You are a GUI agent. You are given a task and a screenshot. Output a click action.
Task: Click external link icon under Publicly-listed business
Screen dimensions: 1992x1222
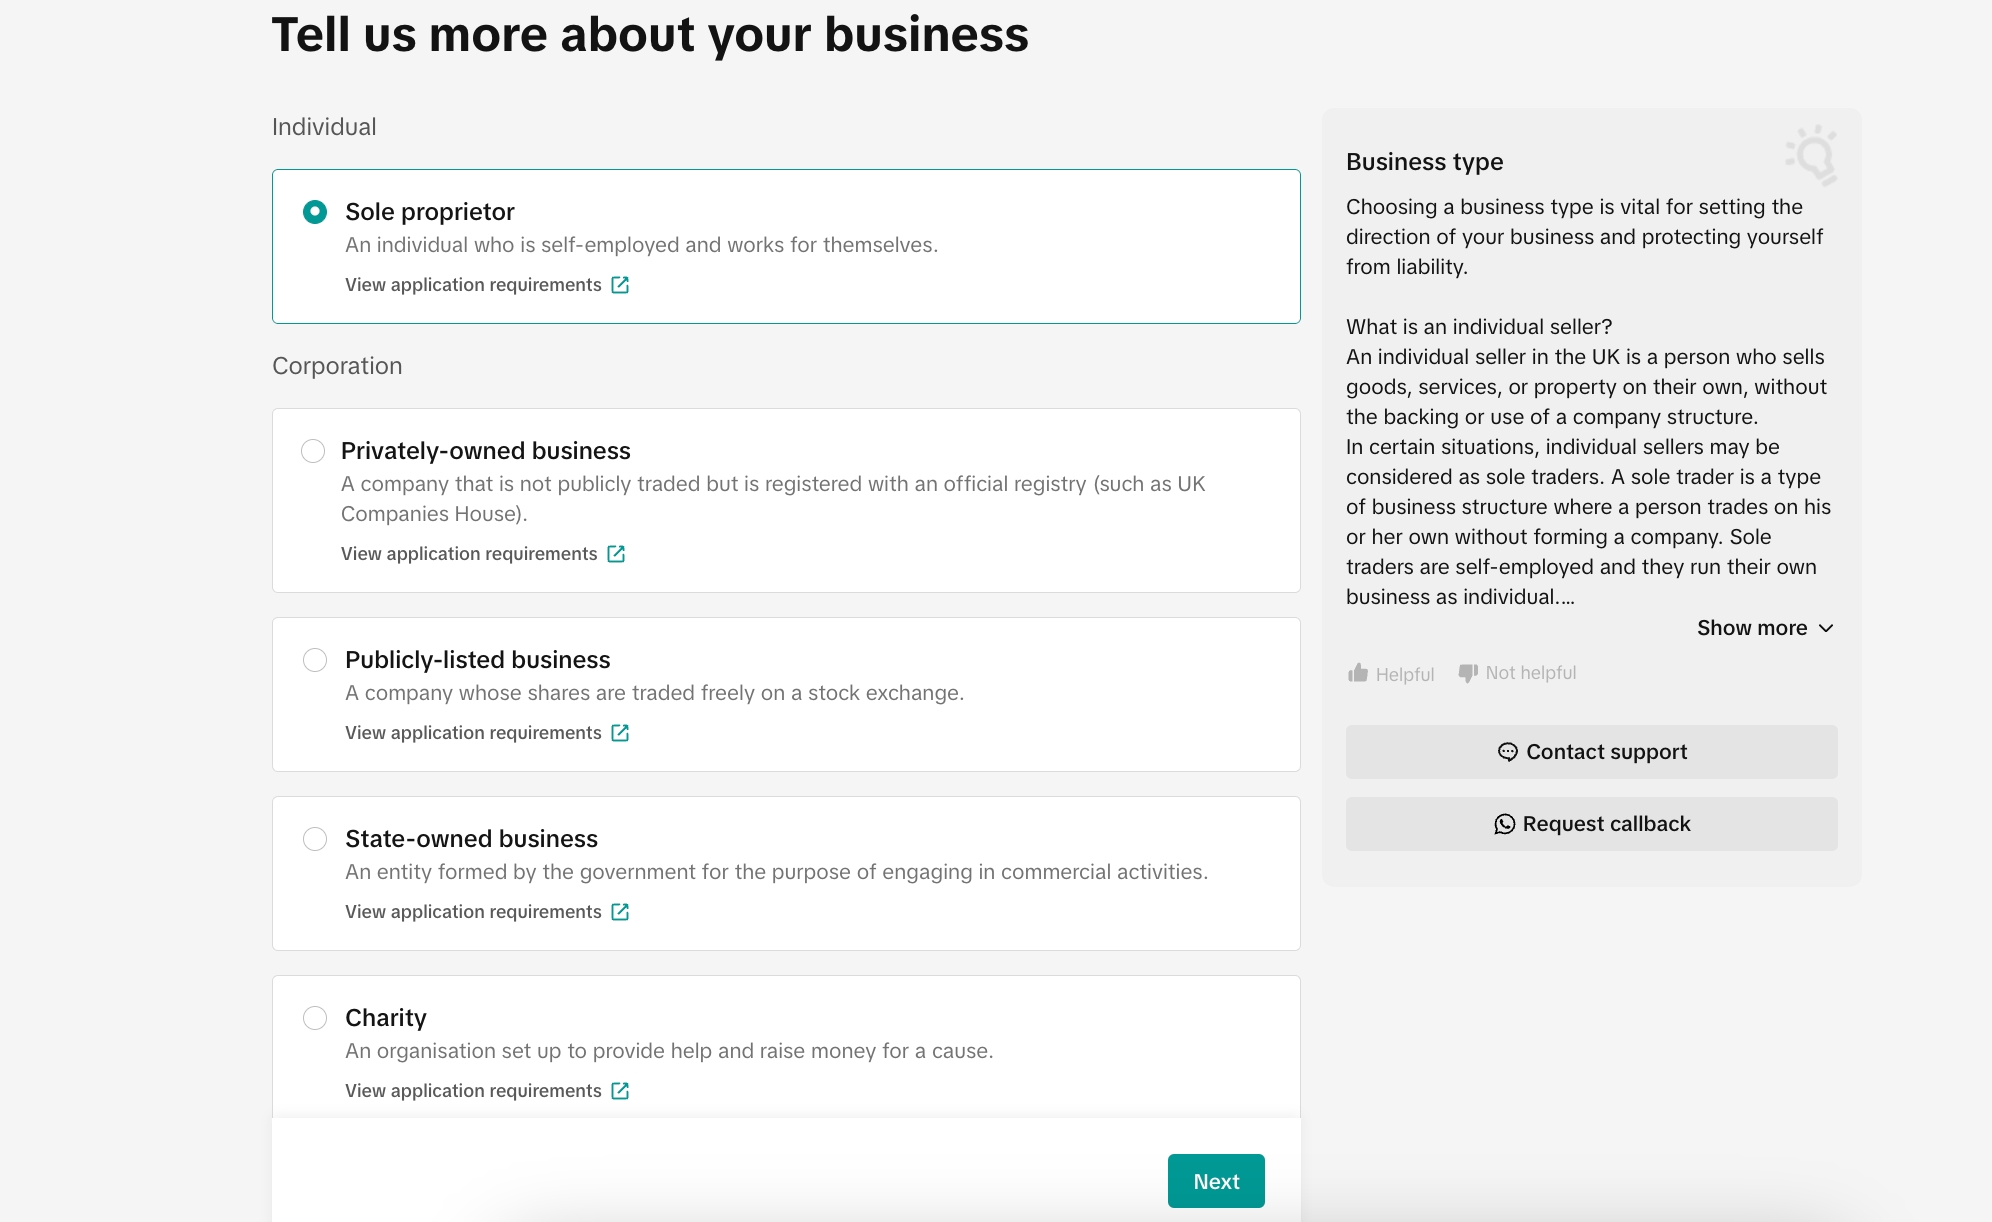620,733
